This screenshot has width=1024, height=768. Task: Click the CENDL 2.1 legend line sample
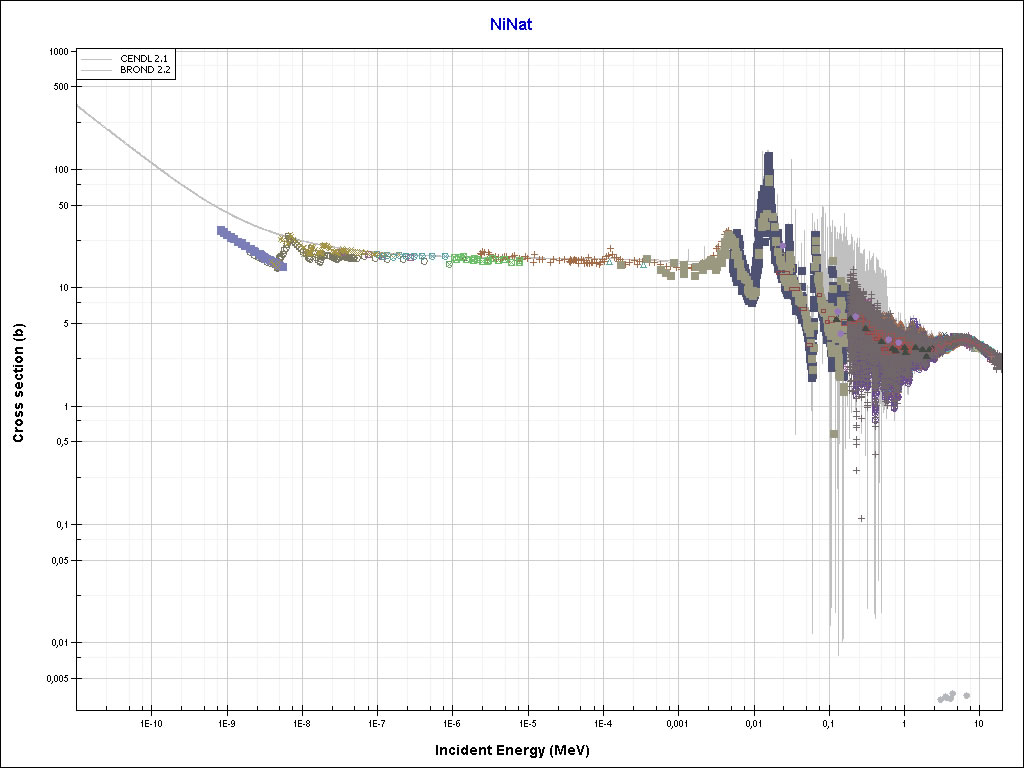[x=98, y=60]
